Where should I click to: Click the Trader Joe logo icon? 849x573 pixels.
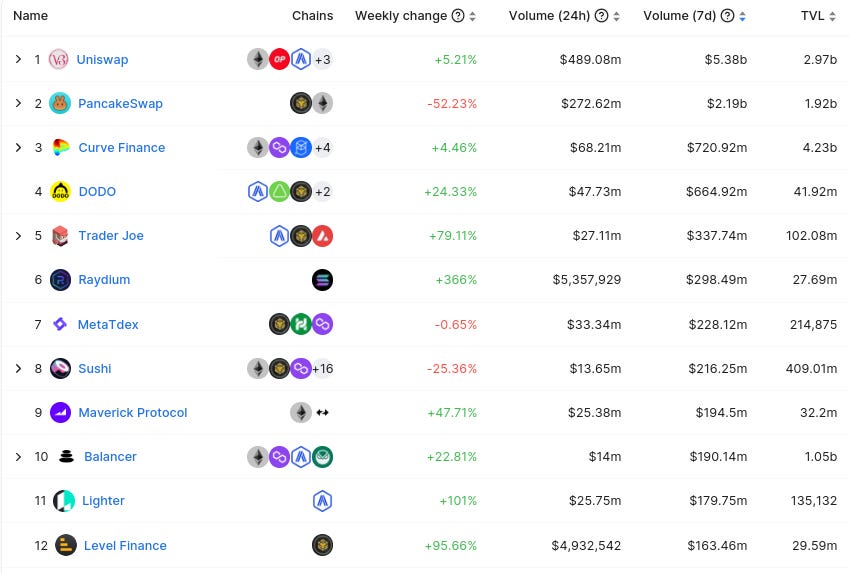coord(60,236)
